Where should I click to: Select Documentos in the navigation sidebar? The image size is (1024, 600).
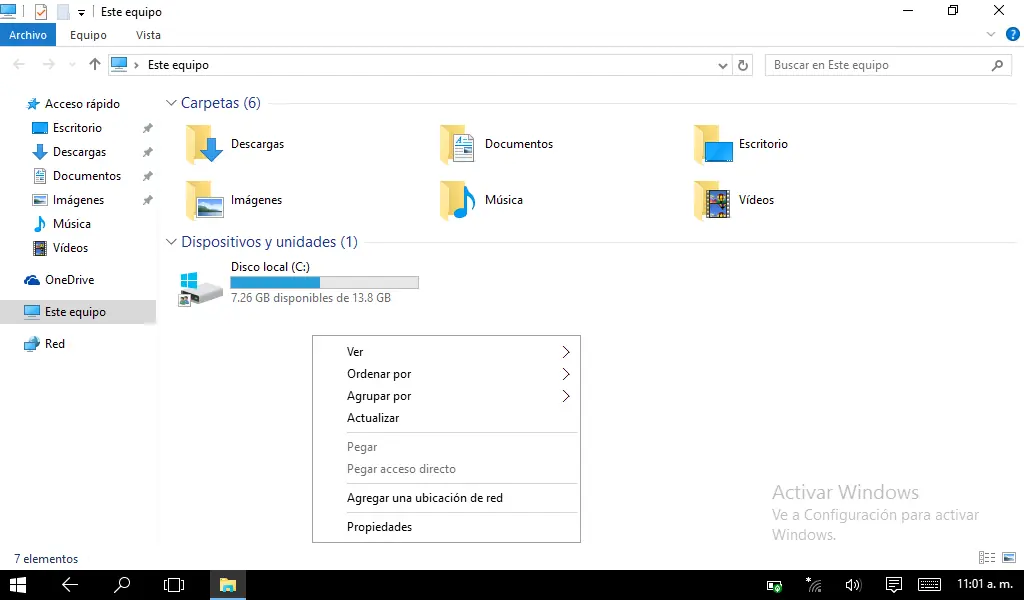86,176
